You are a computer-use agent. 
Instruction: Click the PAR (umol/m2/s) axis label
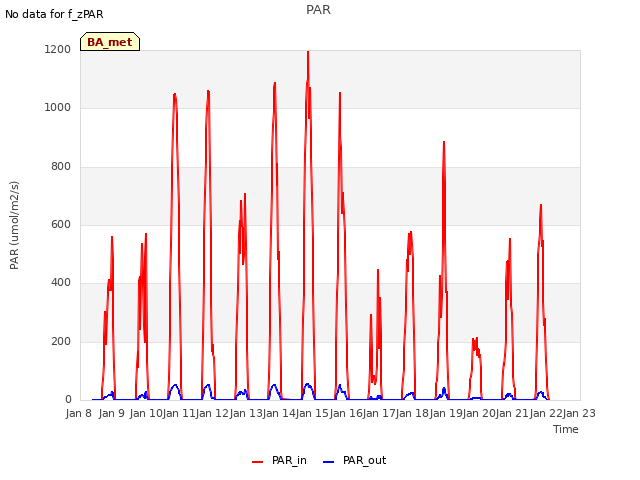[14, 225]
